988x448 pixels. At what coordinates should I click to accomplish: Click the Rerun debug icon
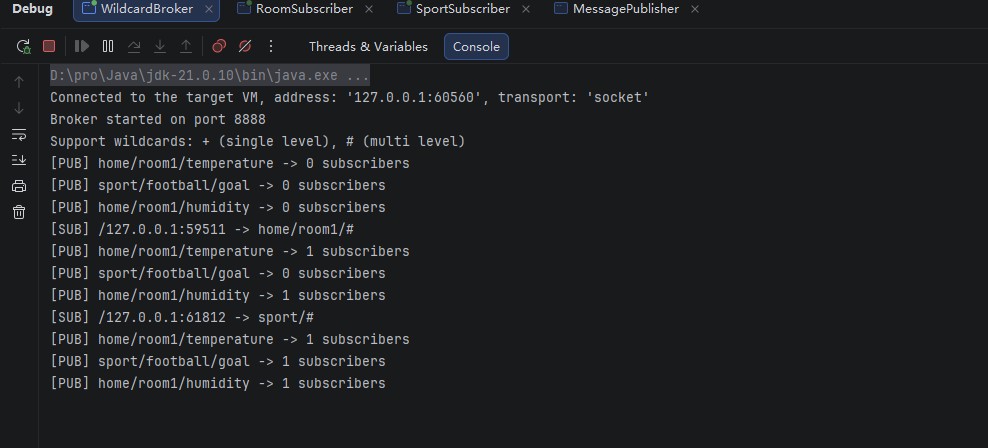[23, 46]
